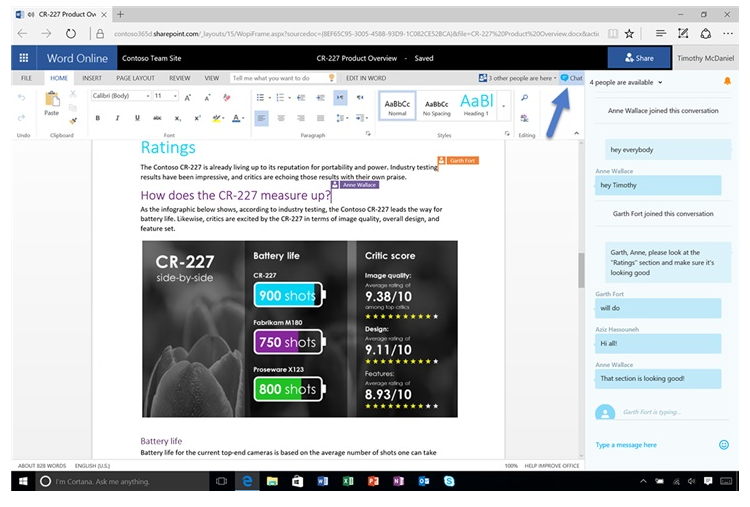The width and height of the screenshot is (750, 507).
Task: Click the Find magnifier in Editing
Action: point(525,98)
